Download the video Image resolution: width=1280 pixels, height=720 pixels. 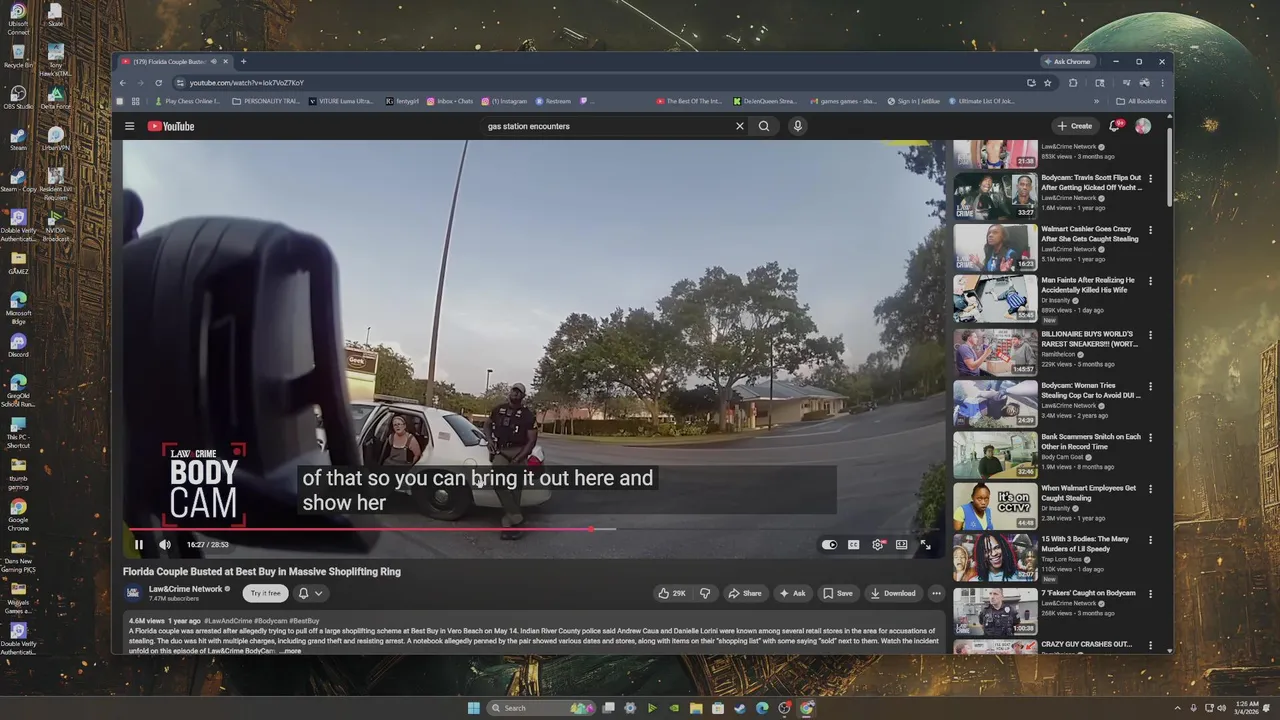coord(893,593)
